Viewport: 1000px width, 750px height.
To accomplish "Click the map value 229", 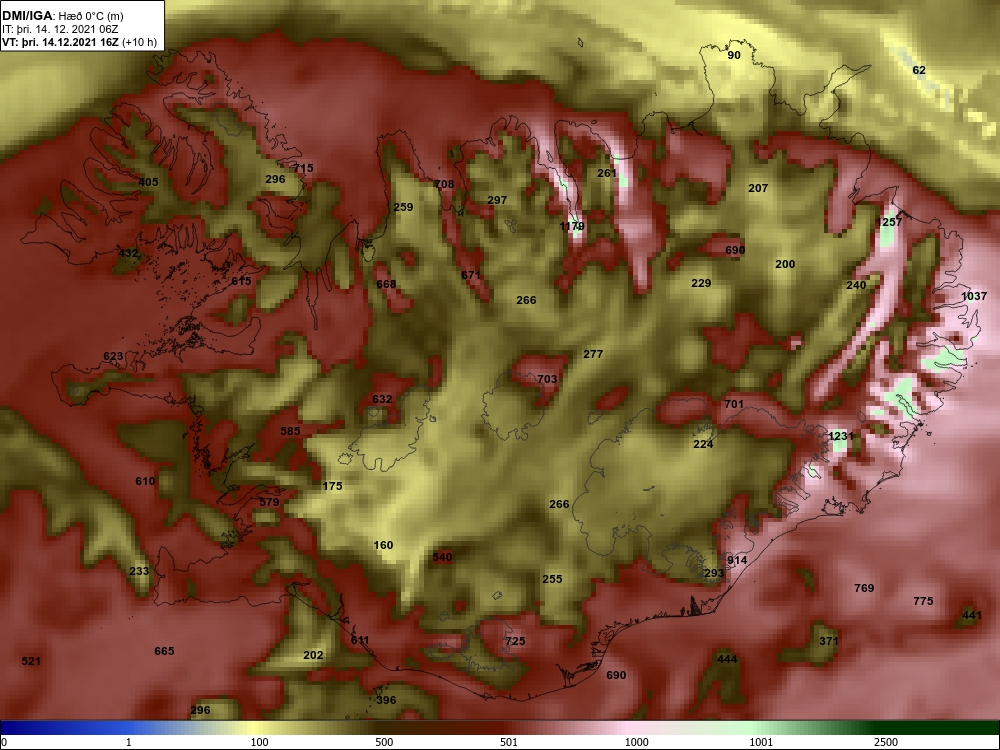I will pyautogui.click(x=701, y=283).
